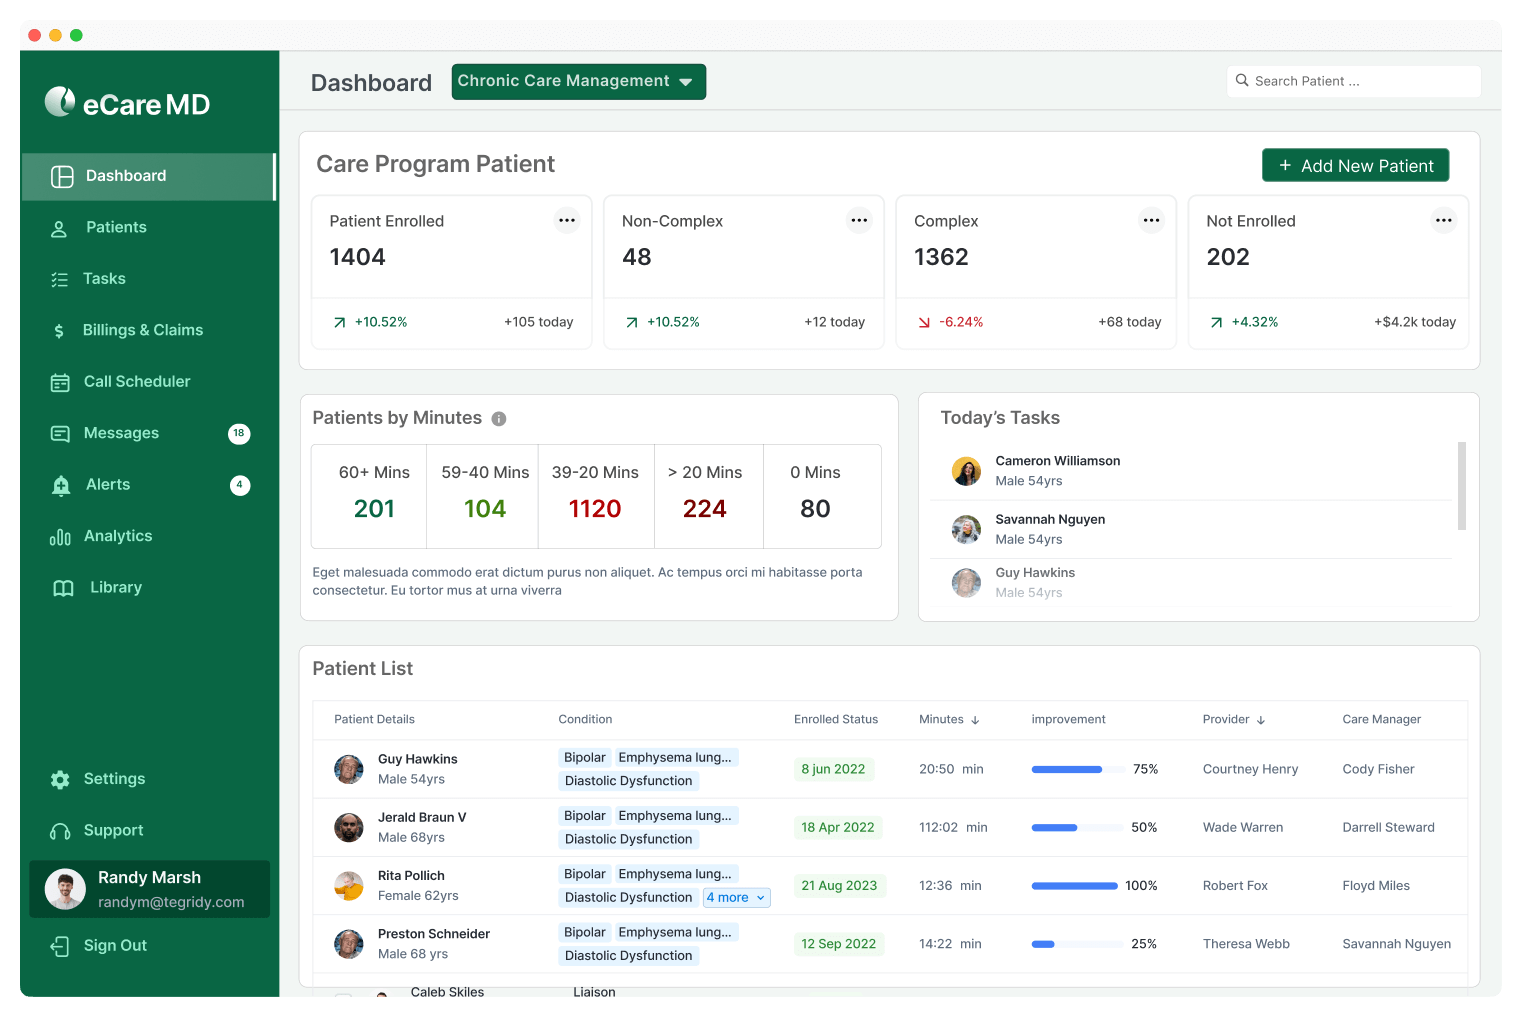
Task: Open options menu on Not Enrolled card
Action: (x=1444, y=220)
